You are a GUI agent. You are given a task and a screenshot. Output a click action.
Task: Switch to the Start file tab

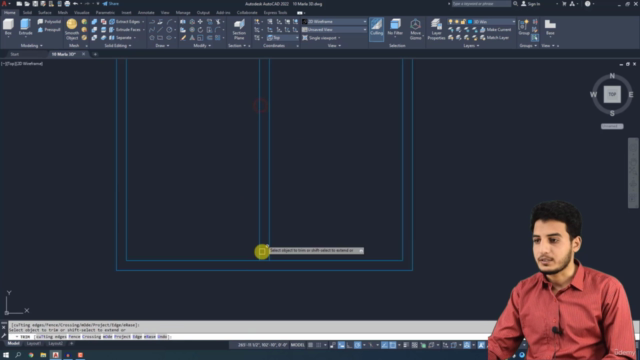(15, 54)
